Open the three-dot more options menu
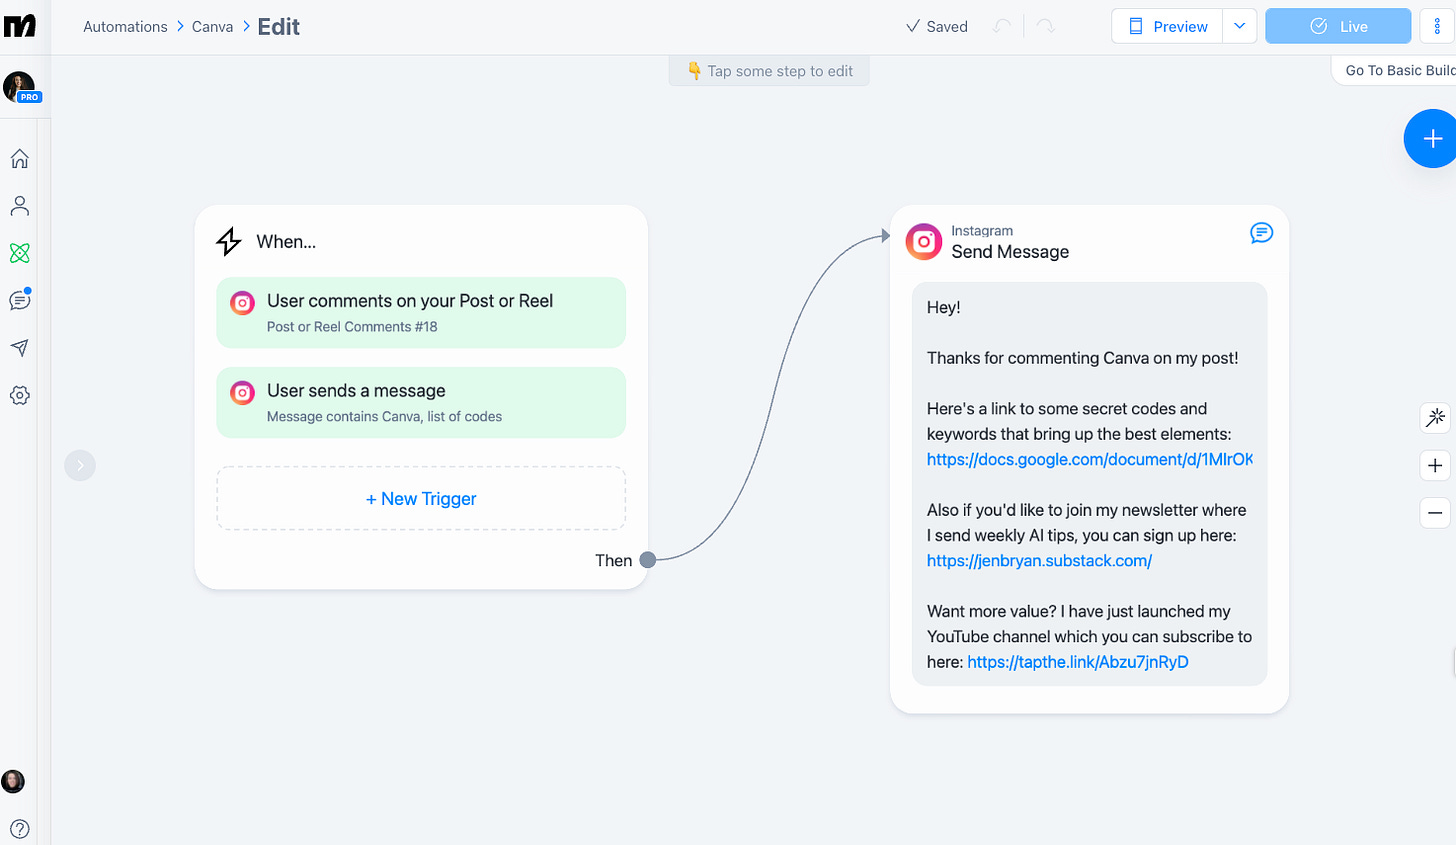 [1438, 26]
